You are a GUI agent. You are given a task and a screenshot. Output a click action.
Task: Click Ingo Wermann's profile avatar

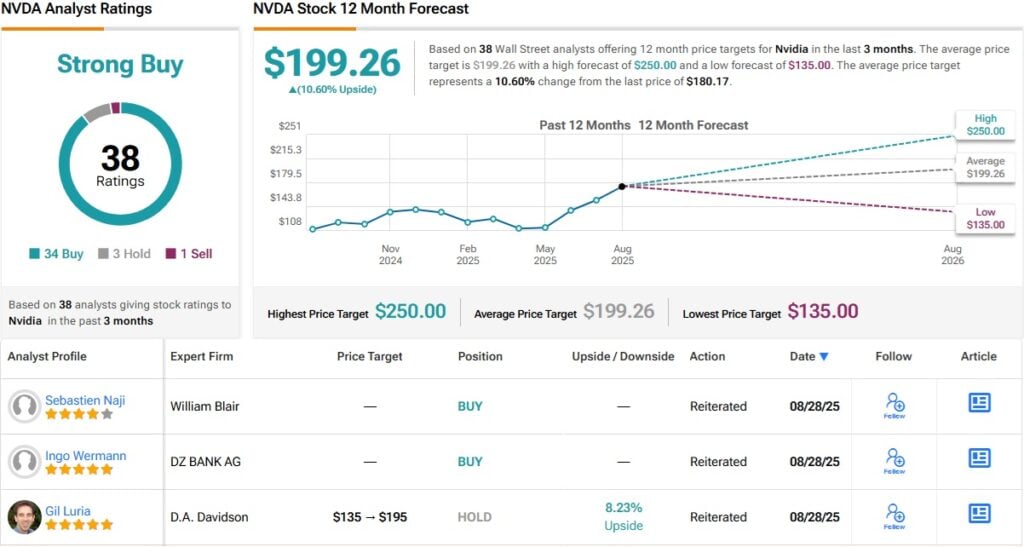coord(24,461)
